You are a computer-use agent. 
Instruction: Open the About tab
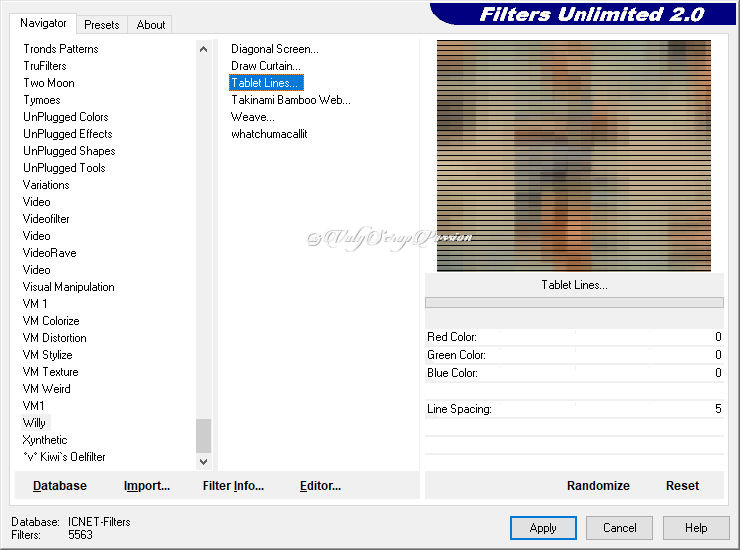pyautogui.click(x=151, y=25)
